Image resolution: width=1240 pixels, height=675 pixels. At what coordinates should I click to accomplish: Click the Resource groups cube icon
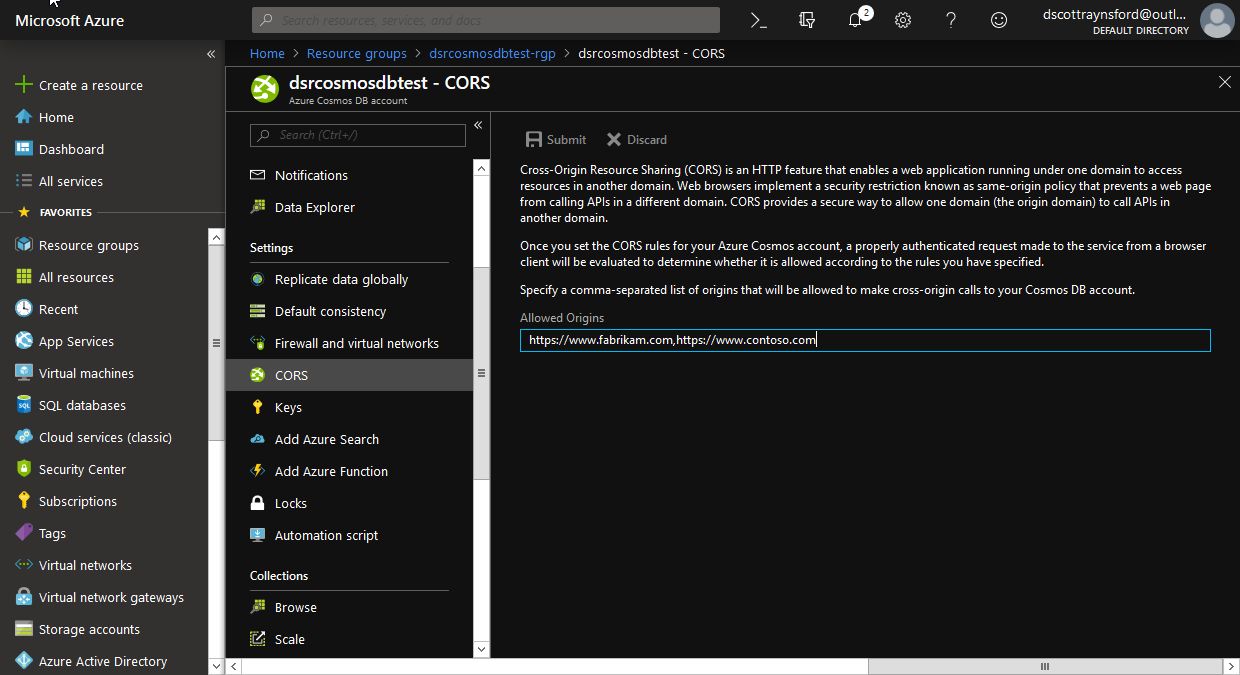point(24,245)
